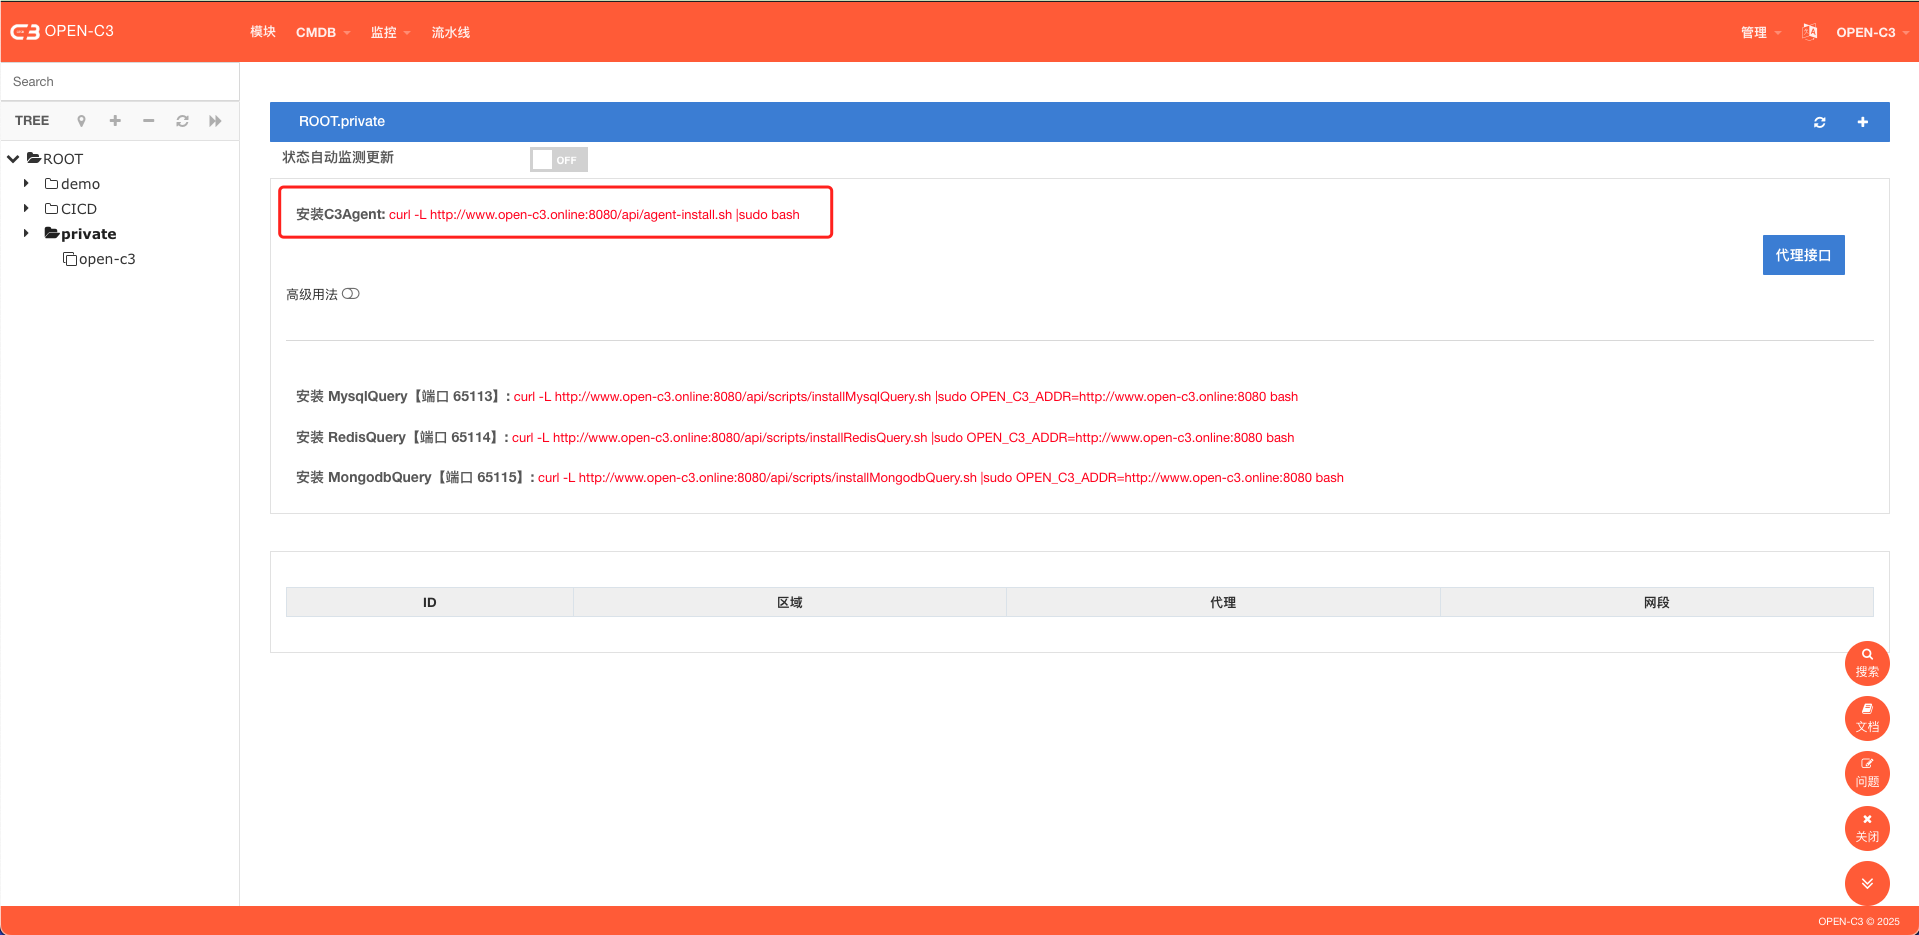Open the floating 搜索 search button
The width and height of the screenshot is (1919, 935).
click(x=1866, y=663)
